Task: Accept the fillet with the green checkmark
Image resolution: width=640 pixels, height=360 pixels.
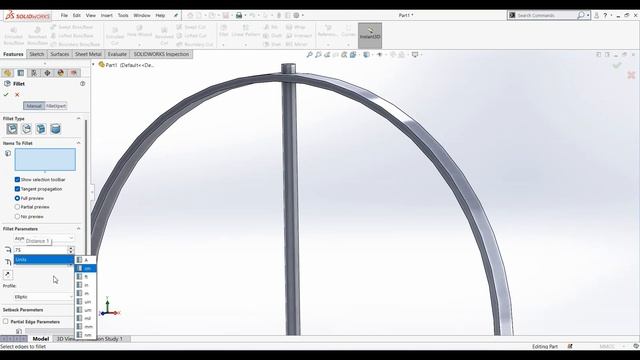Action: pos(6,95)
